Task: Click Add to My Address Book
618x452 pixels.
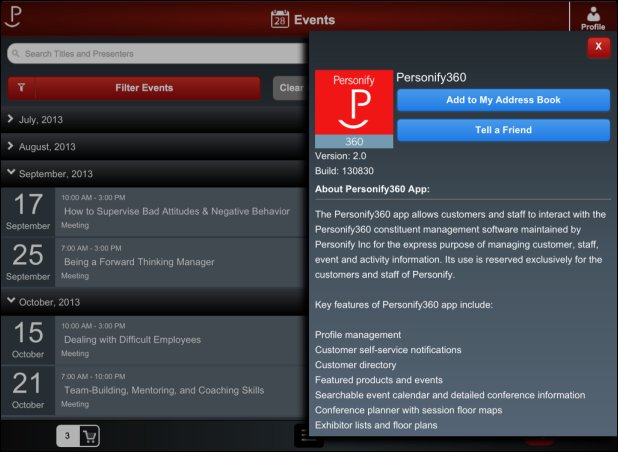Action: [x=503, y=100]
